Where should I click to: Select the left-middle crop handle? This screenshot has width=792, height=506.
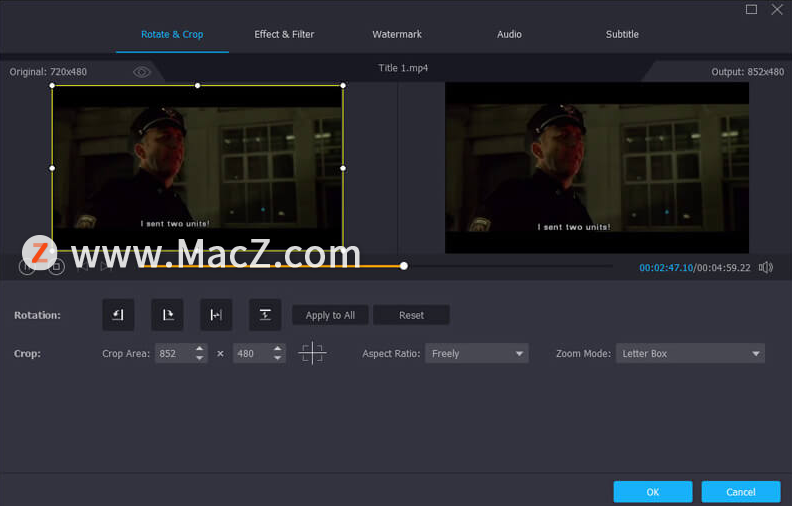coord(52,168)
